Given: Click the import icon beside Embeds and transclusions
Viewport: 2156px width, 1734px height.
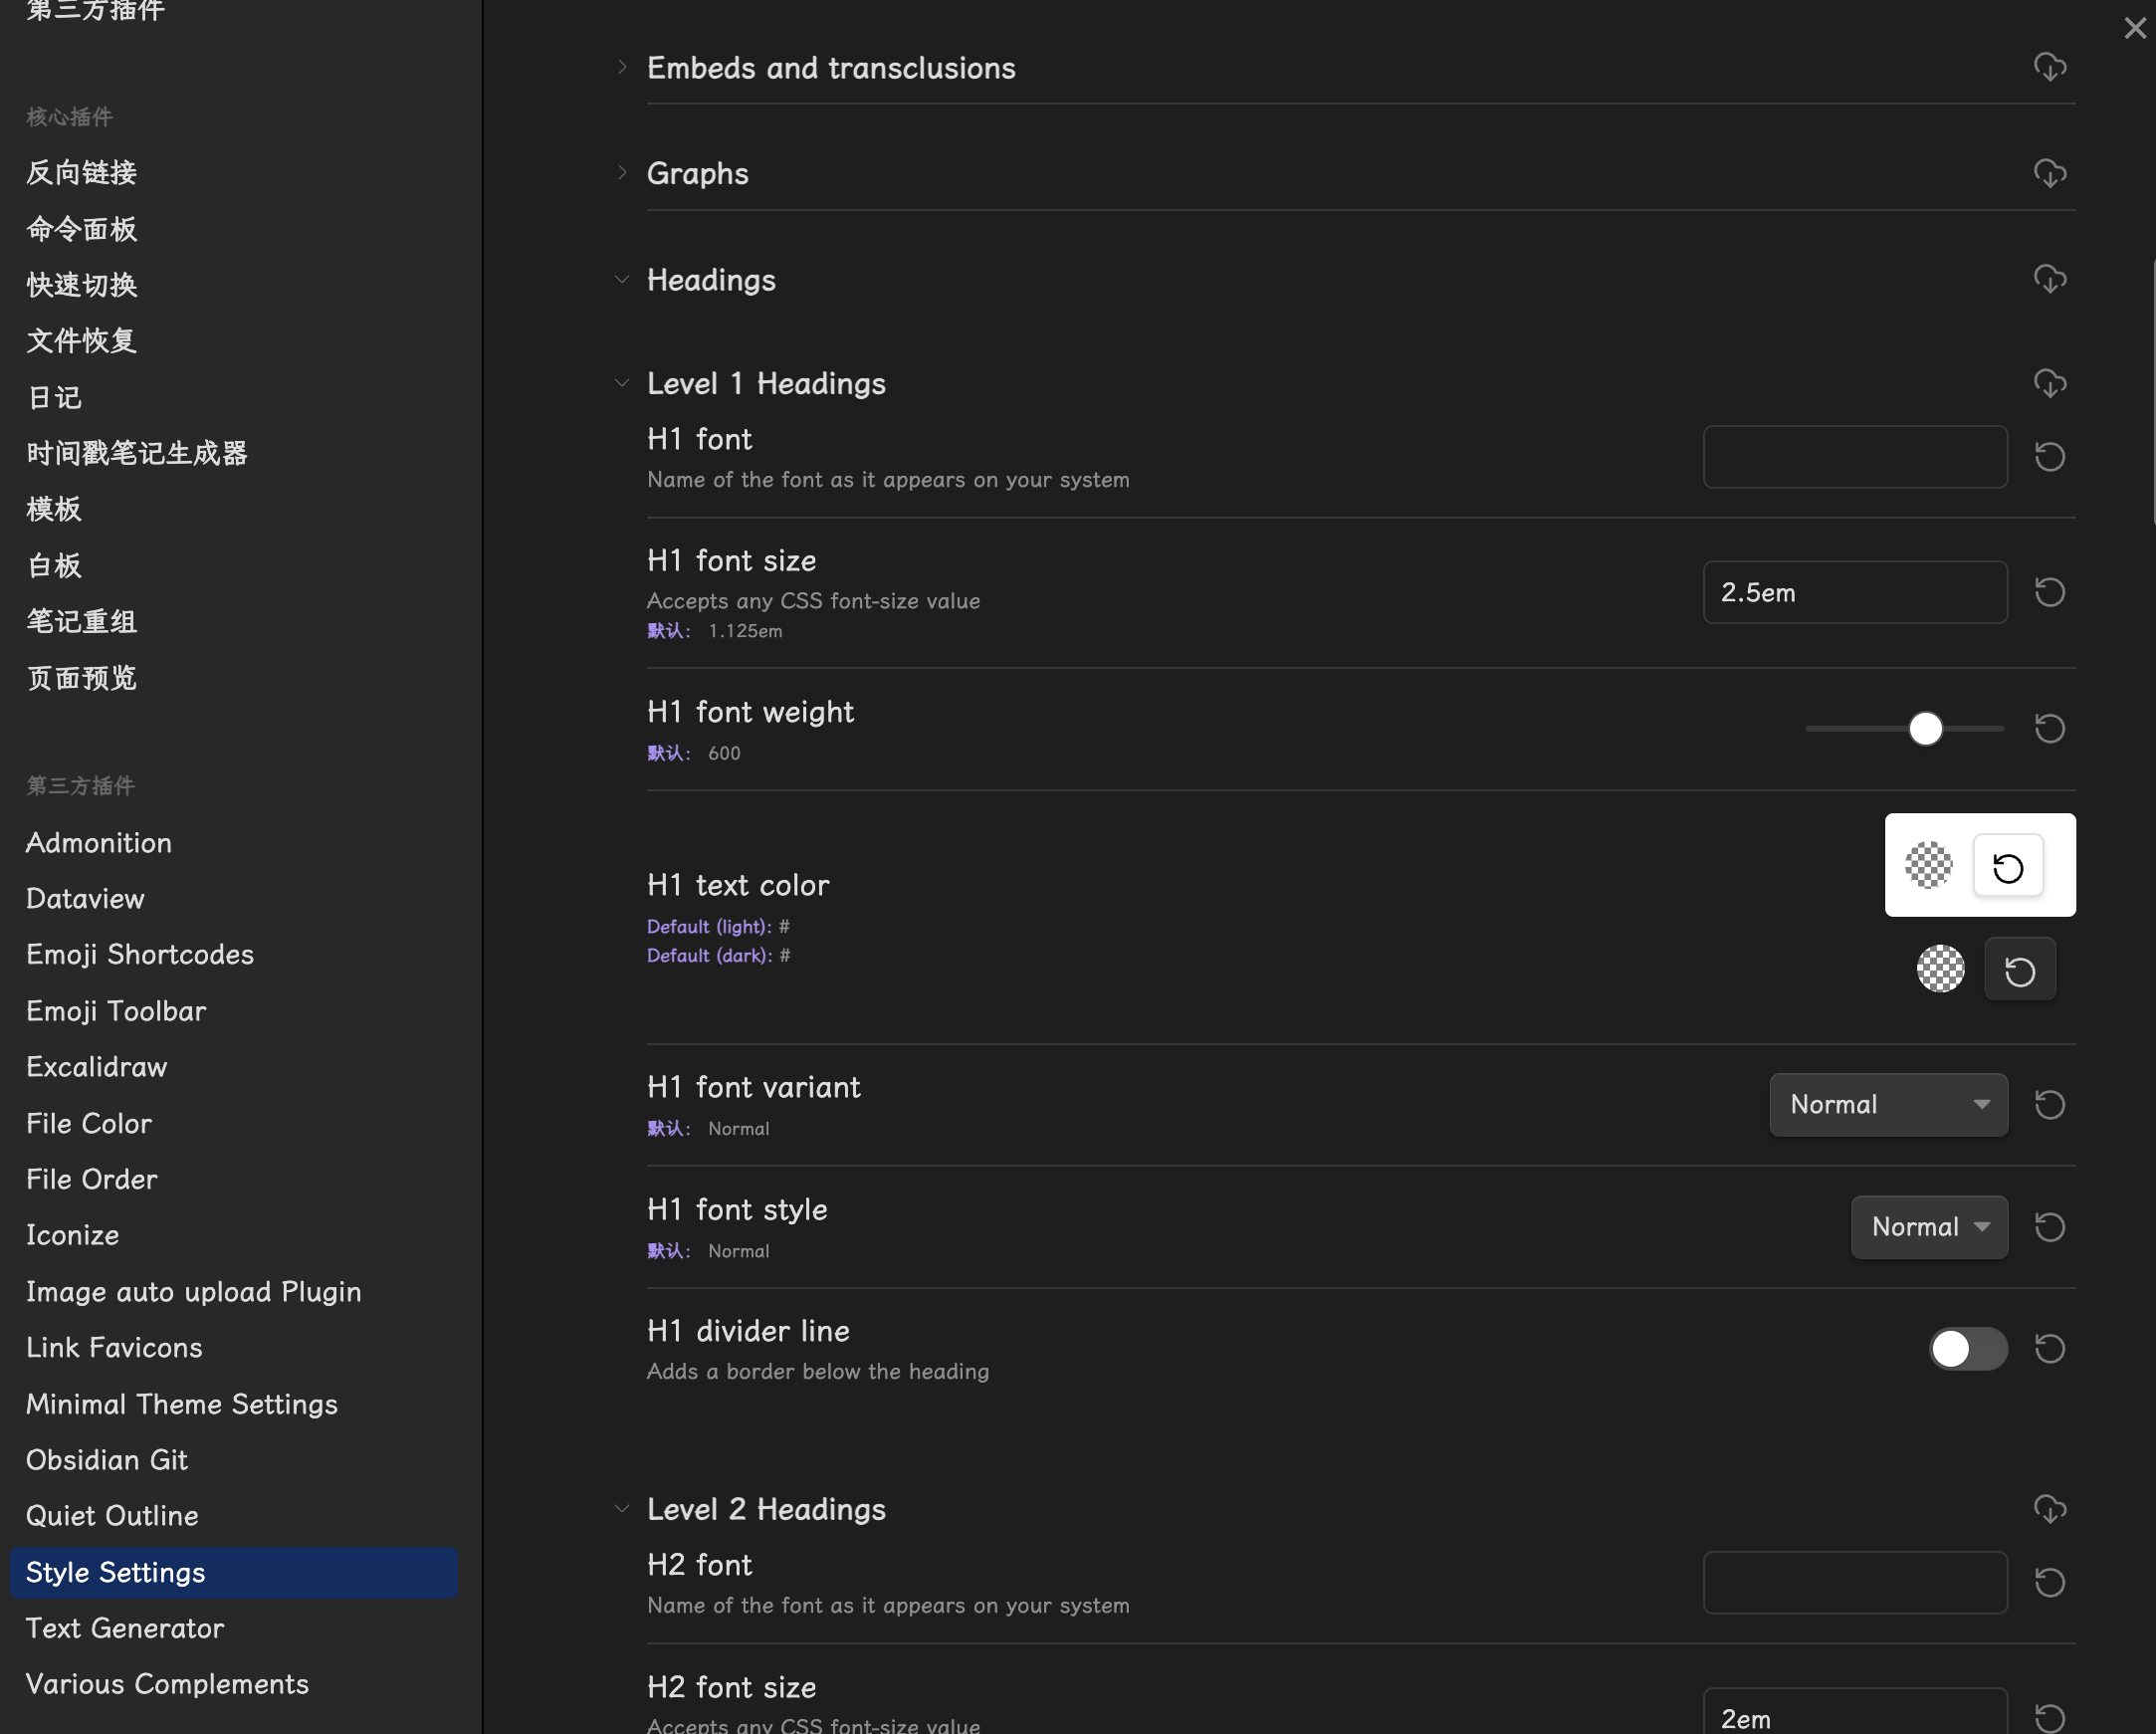Looking at the screenshot, I should pos(2049,67).
